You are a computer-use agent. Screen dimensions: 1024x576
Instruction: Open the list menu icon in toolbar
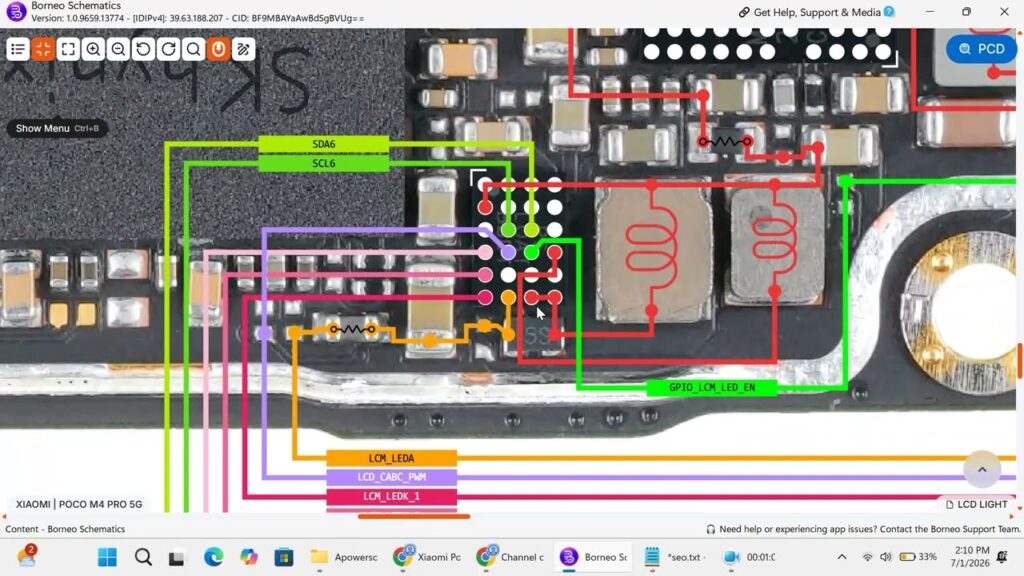[x=18, y=49]
